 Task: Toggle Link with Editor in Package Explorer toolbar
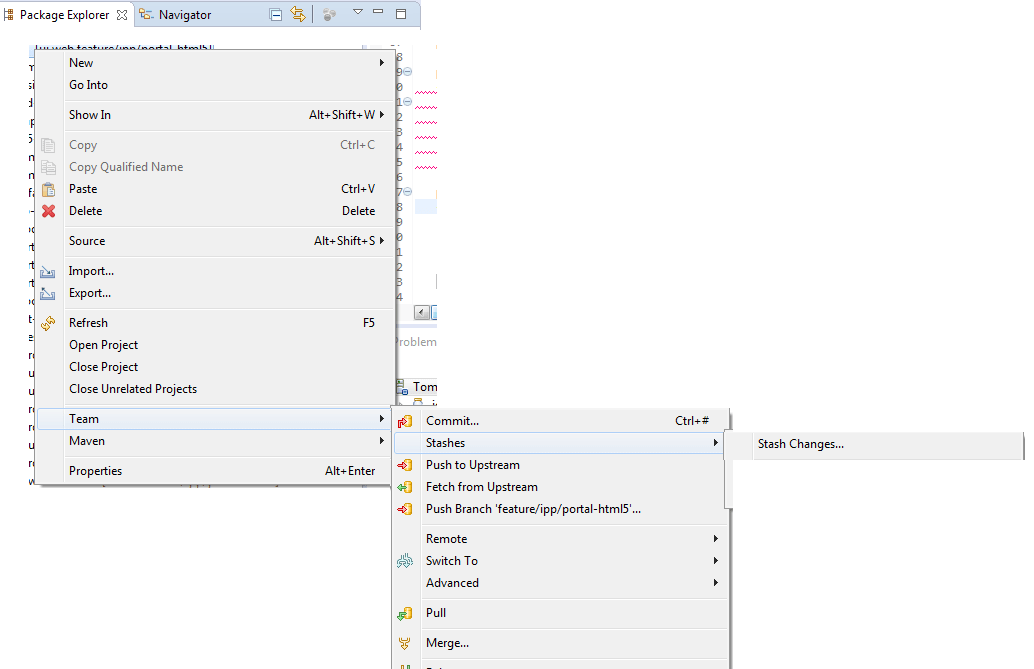[x=297, y=14]
